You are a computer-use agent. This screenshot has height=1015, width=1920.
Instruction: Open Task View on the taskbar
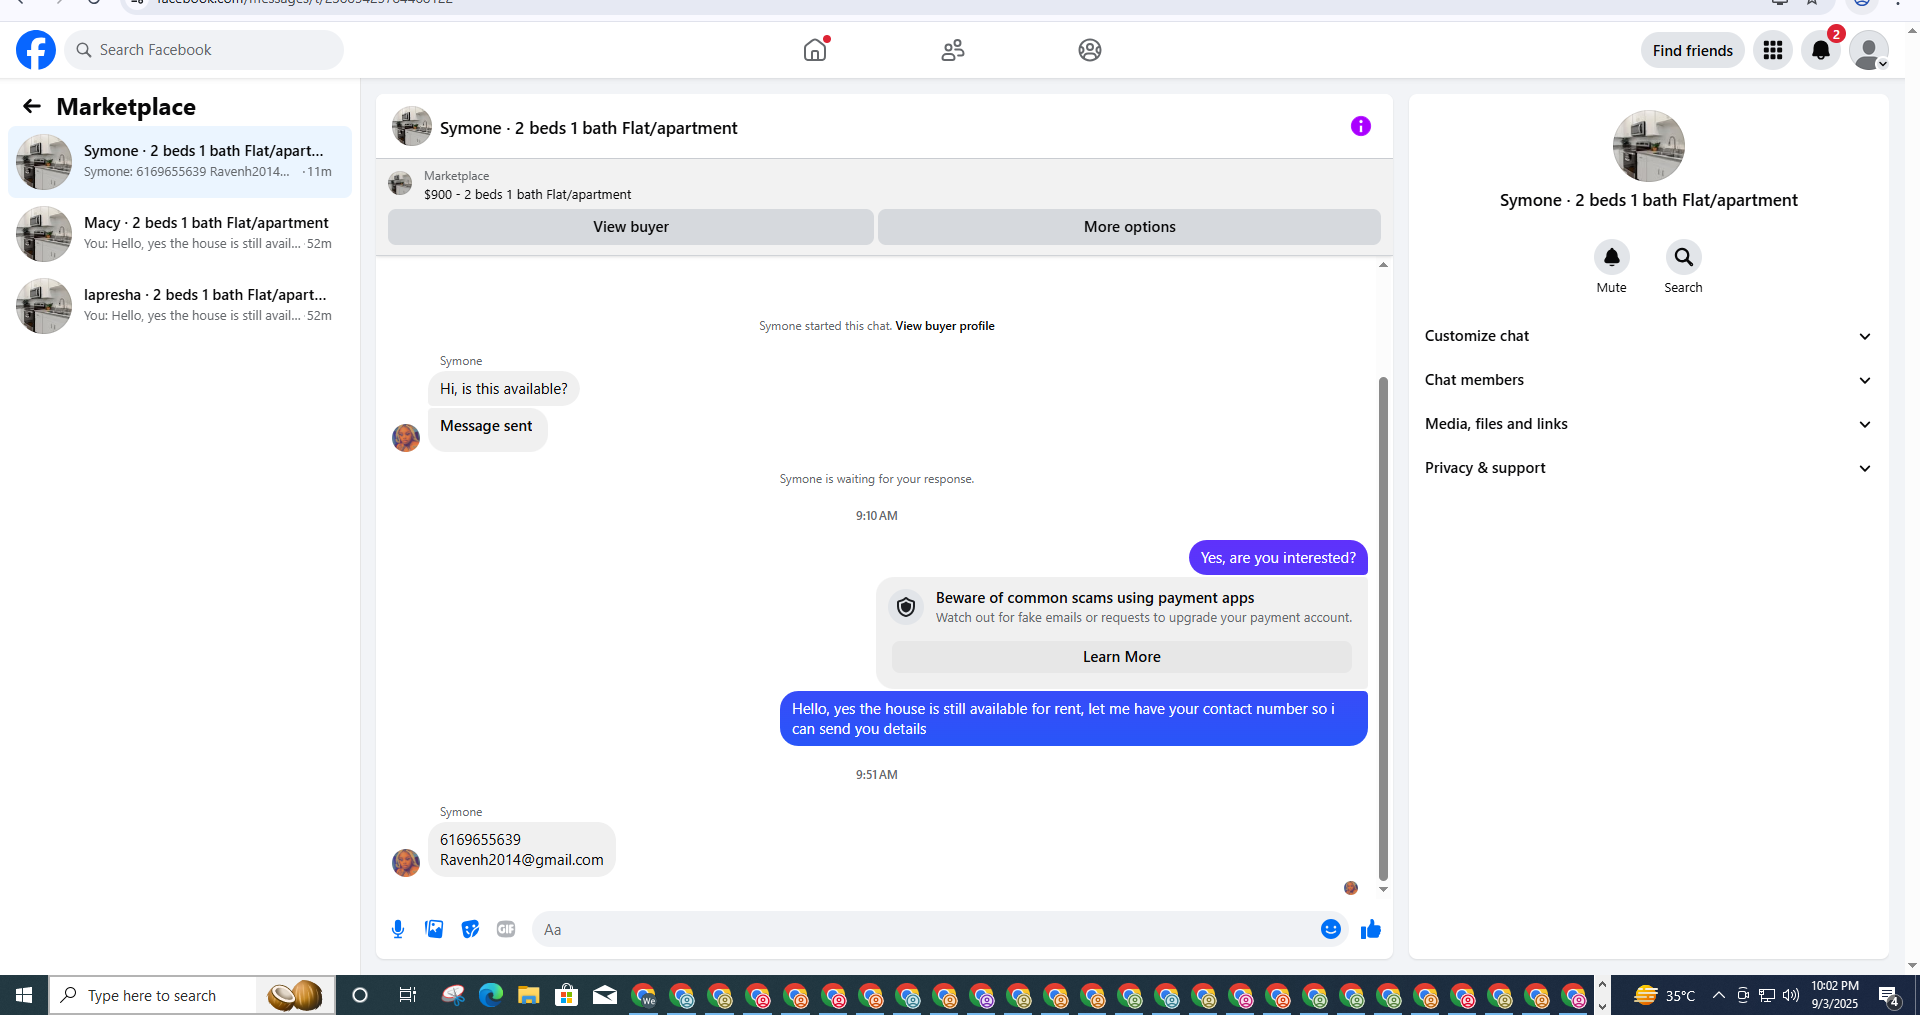pyautogui.click(x=407, y=995)
